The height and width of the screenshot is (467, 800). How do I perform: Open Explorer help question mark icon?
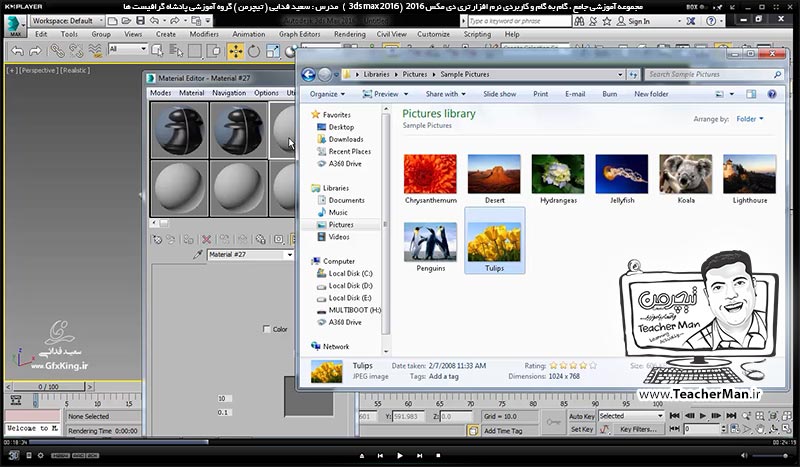[772, 94]
